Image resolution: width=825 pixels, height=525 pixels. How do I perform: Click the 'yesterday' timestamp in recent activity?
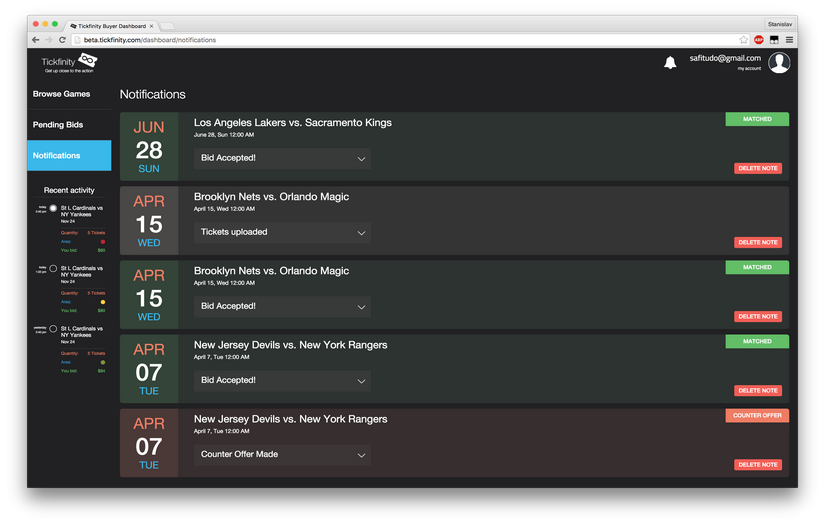tap(40, 327)
